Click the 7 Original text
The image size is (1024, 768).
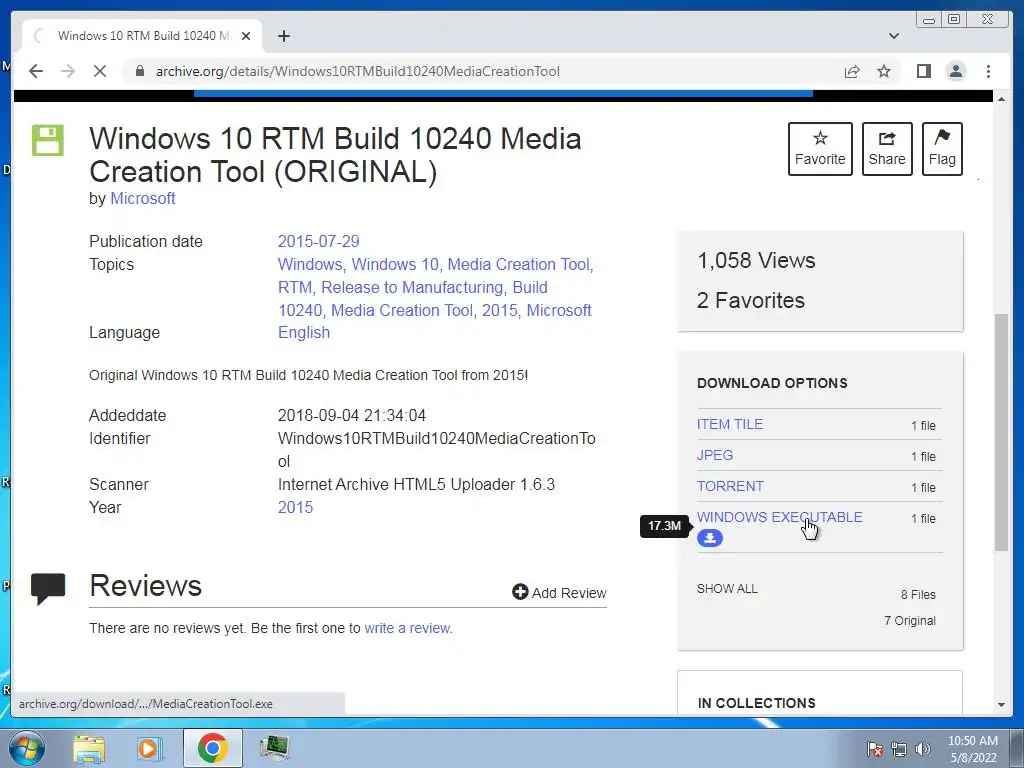[x=910, y=620]
